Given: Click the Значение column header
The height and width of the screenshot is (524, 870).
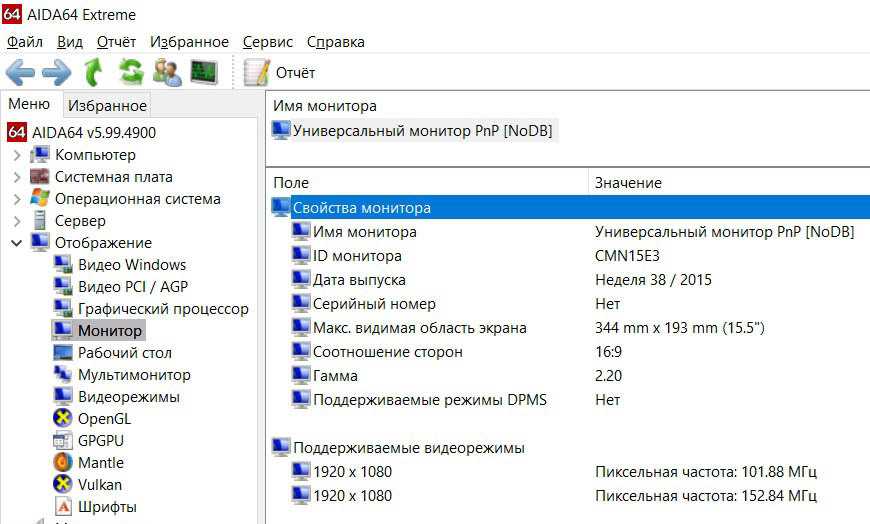Looking at the screenshot, I should click(x=628, y=183).
